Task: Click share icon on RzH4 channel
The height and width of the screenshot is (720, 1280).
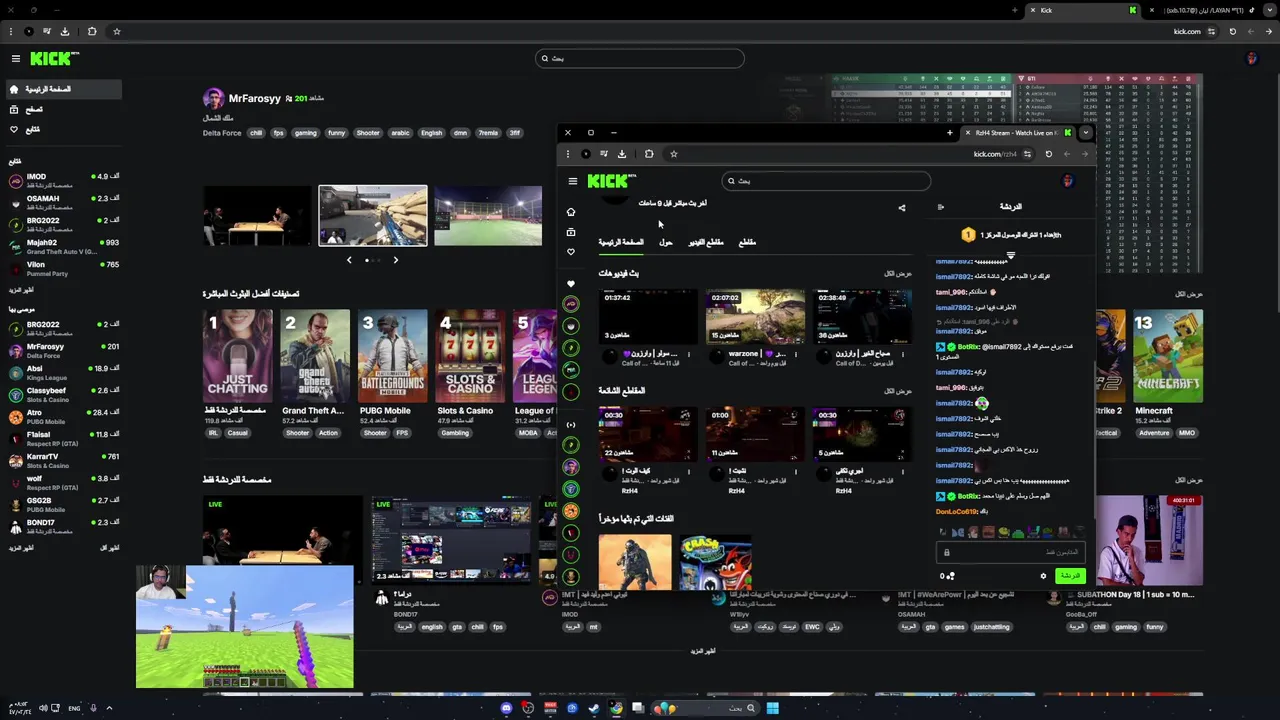Action: pos(901,208)
